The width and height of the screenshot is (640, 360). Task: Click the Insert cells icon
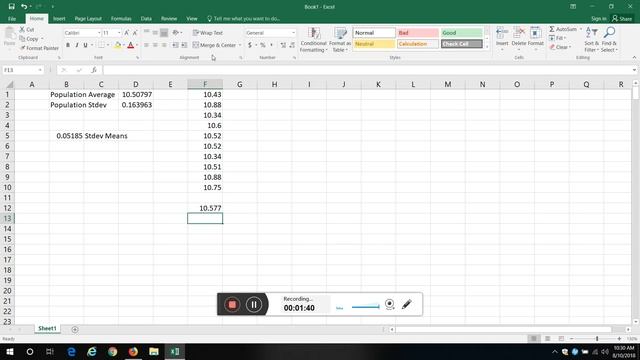[502, 33]
